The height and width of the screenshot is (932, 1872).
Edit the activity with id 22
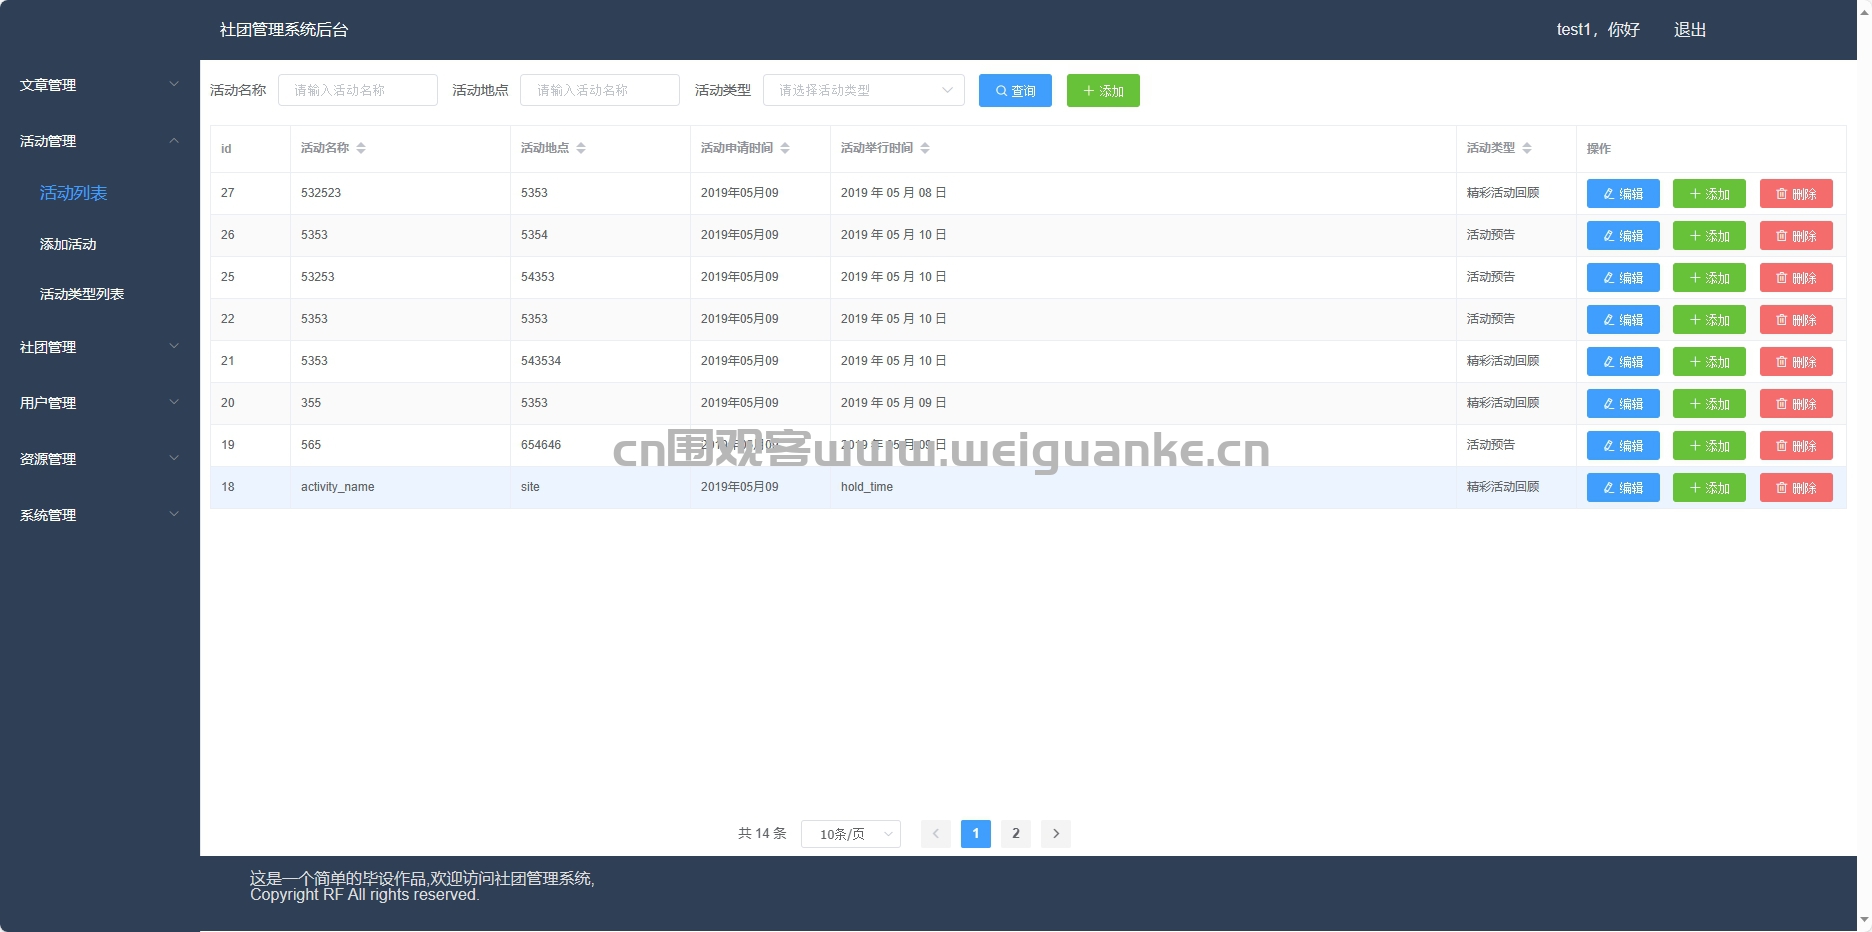coord(1623,320)
